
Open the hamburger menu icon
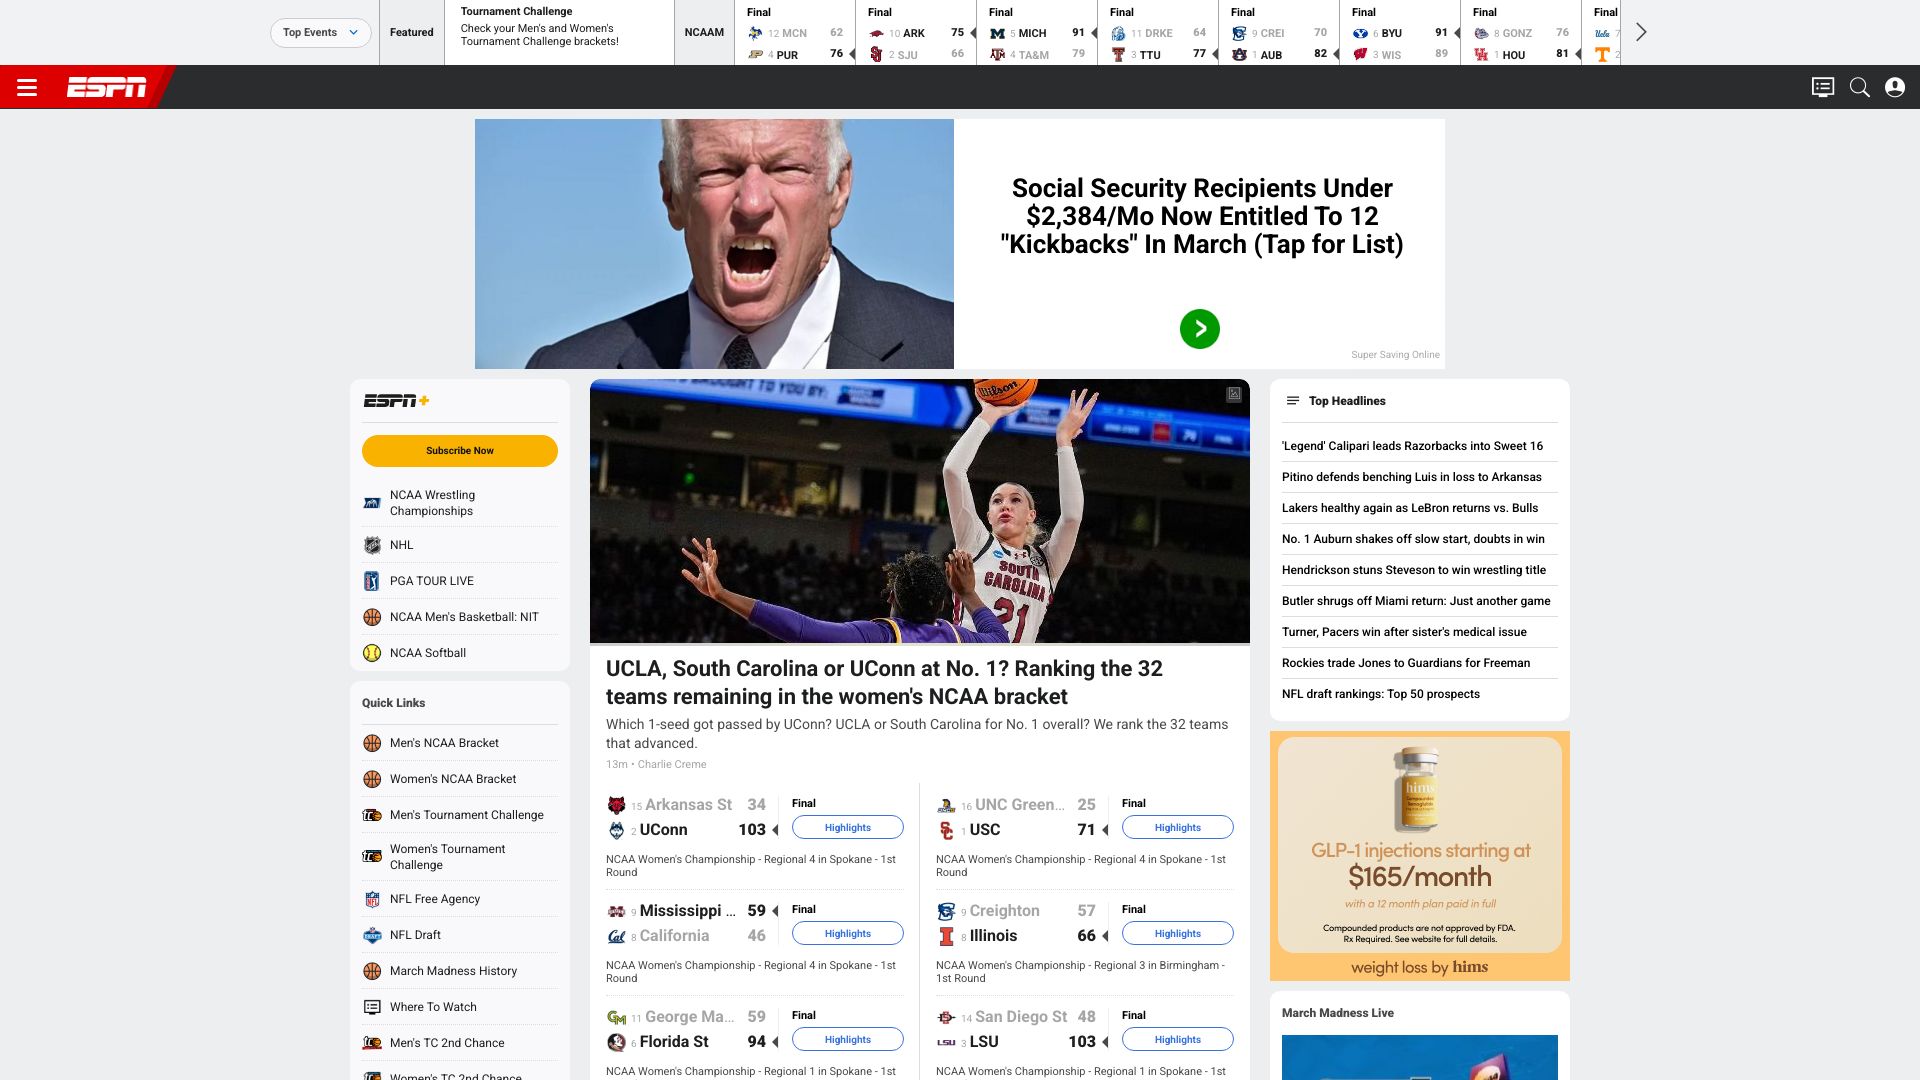tap(27, 88)
